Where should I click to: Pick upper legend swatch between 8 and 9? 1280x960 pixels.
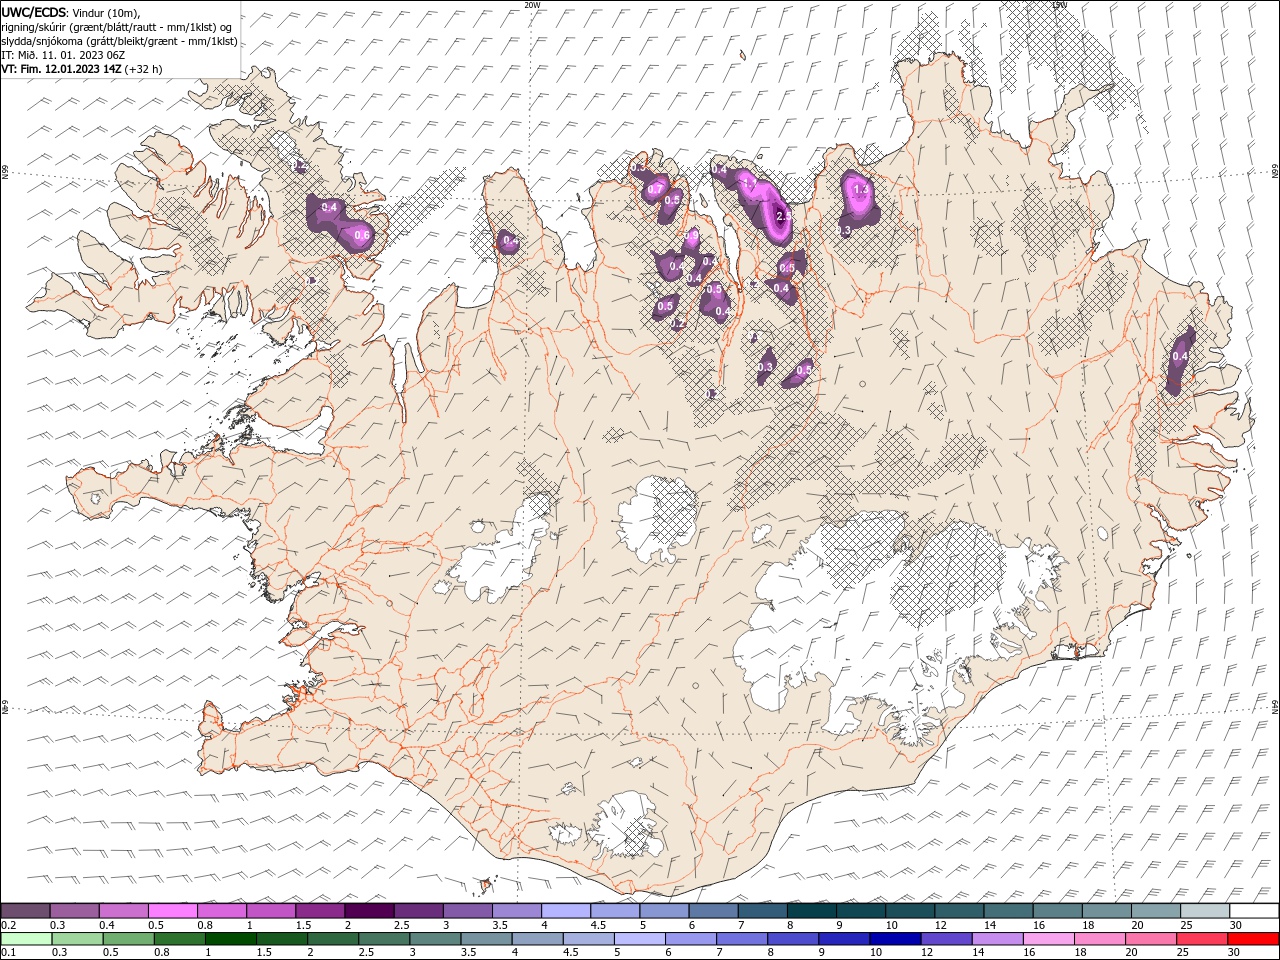click(812, 911)
